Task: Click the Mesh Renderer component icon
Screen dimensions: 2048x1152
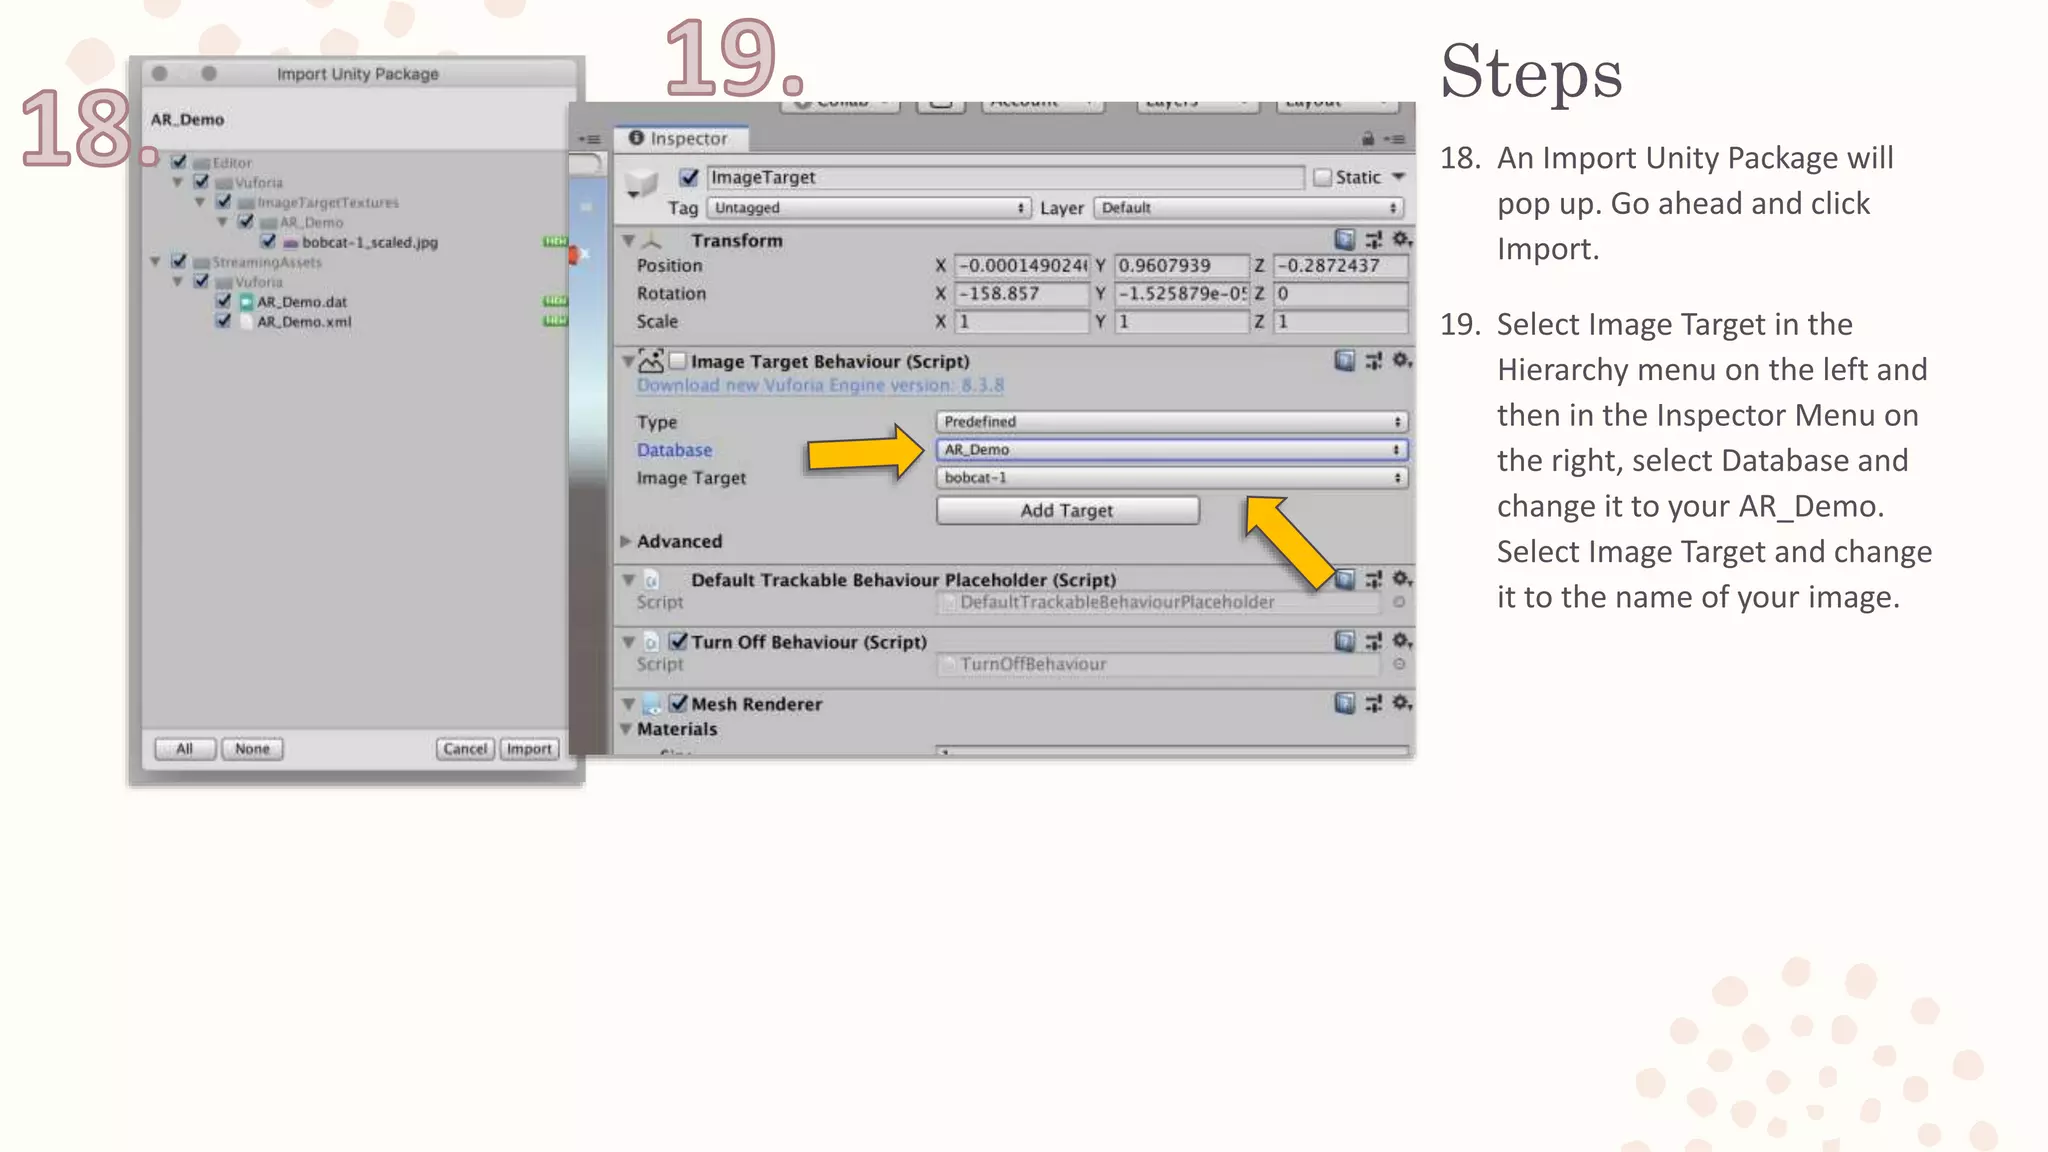Action: click(652, 704)
